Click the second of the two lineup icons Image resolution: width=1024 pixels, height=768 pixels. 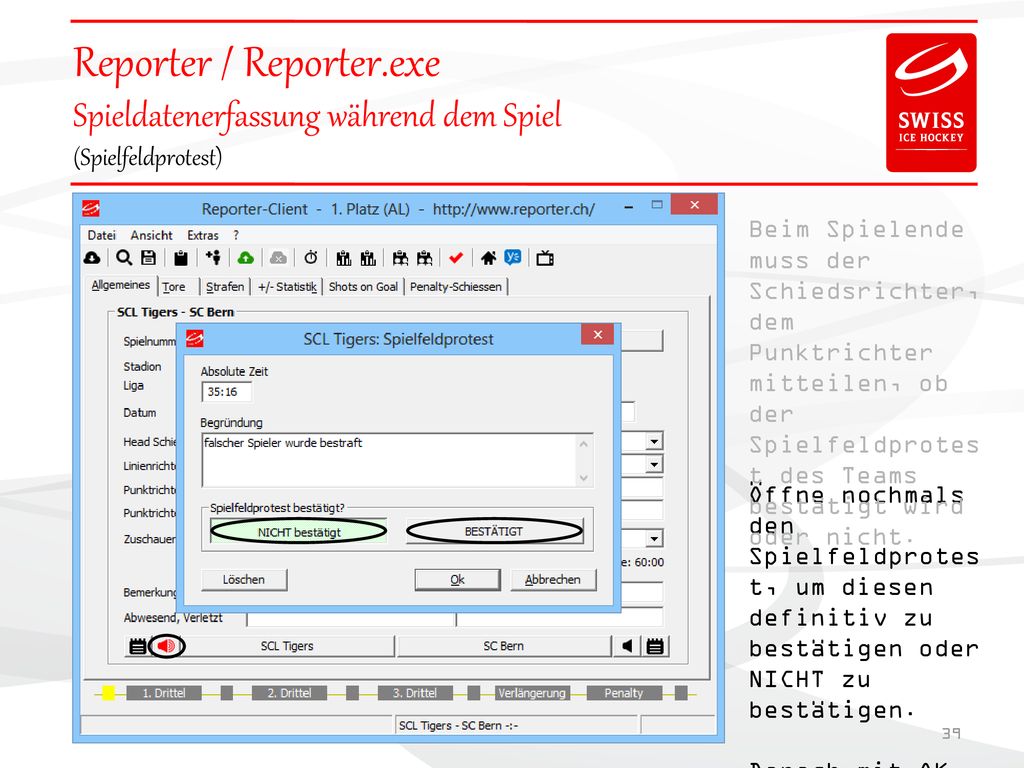coord(368,259)
